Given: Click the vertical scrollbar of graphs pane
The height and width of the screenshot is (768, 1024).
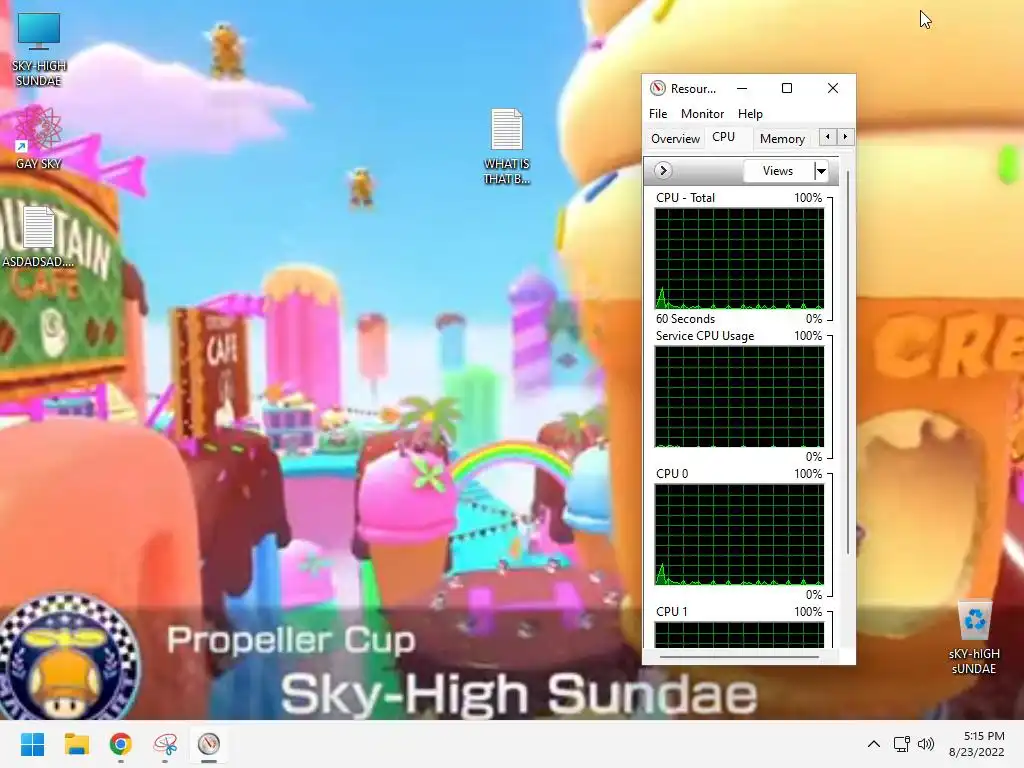Looking at the screenshot, I should pyautogui.click(x=848, y=362).
